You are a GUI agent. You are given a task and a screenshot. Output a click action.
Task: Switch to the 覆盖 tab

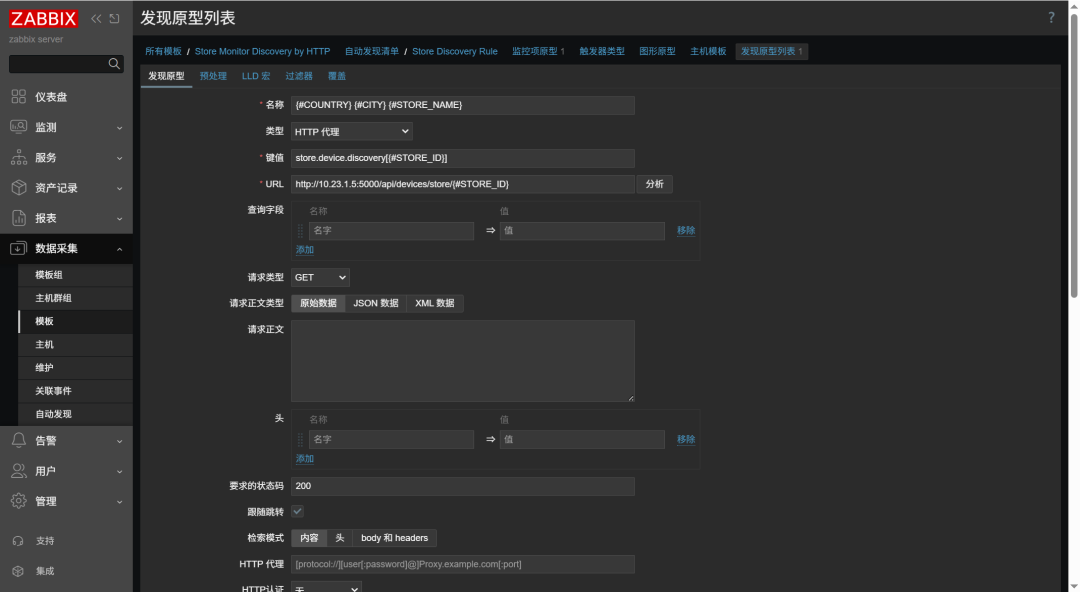tap(337, 76)
